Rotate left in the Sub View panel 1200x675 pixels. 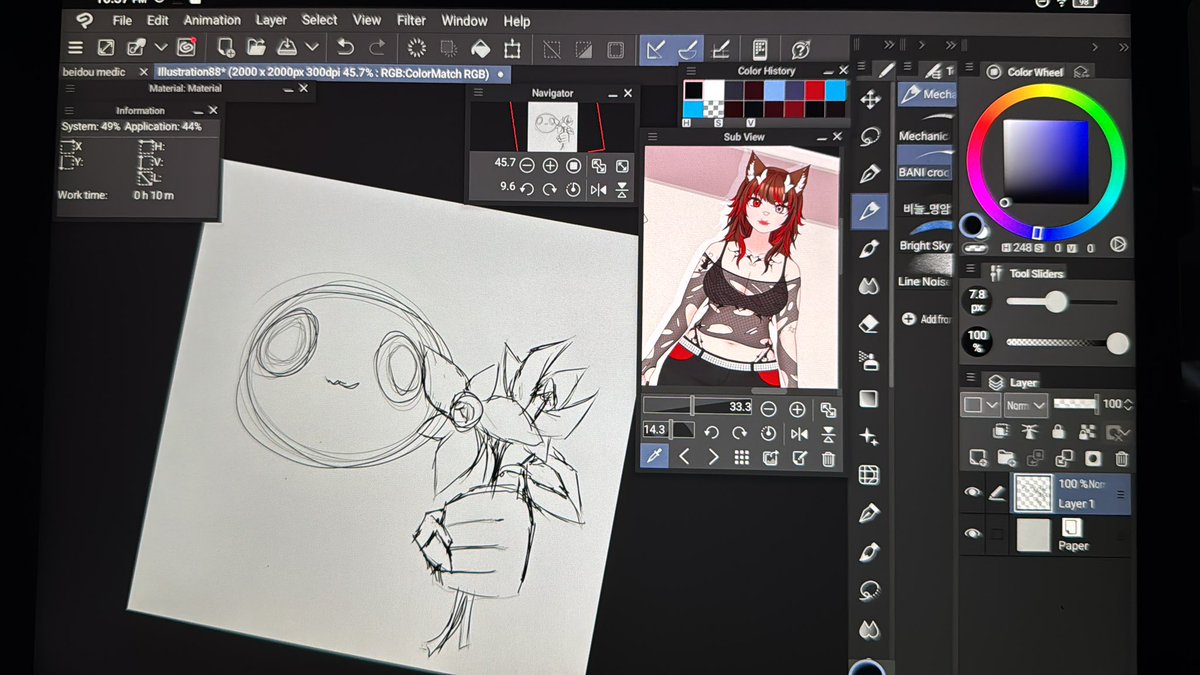pos(711,433)
